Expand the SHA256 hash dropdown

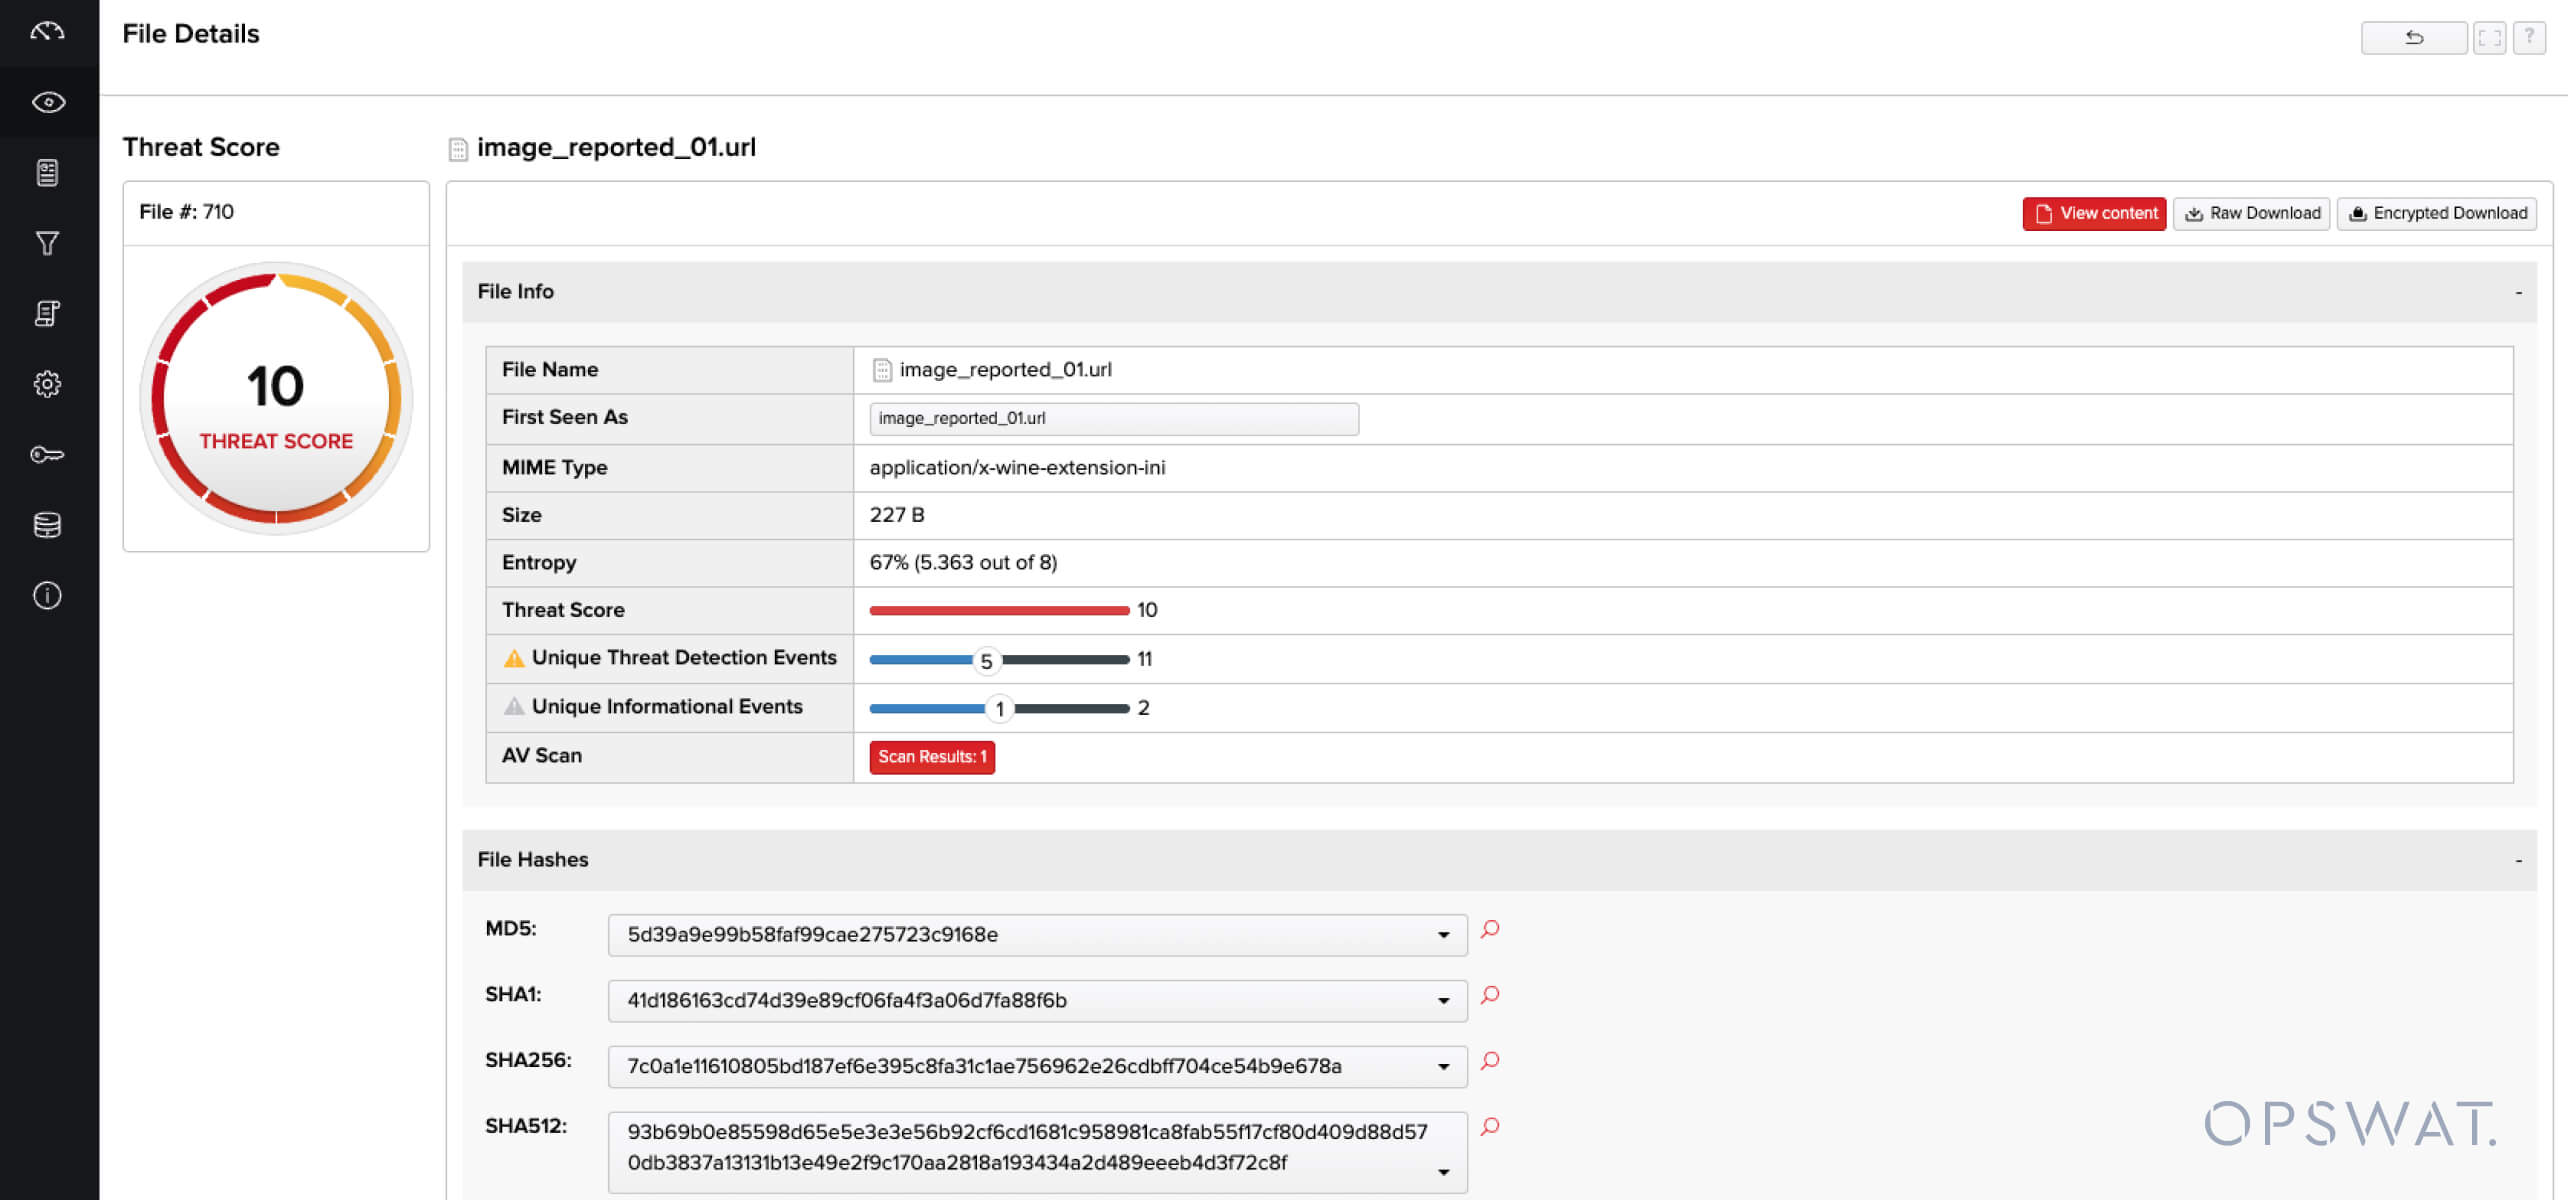click(x=1443, y=1066)
